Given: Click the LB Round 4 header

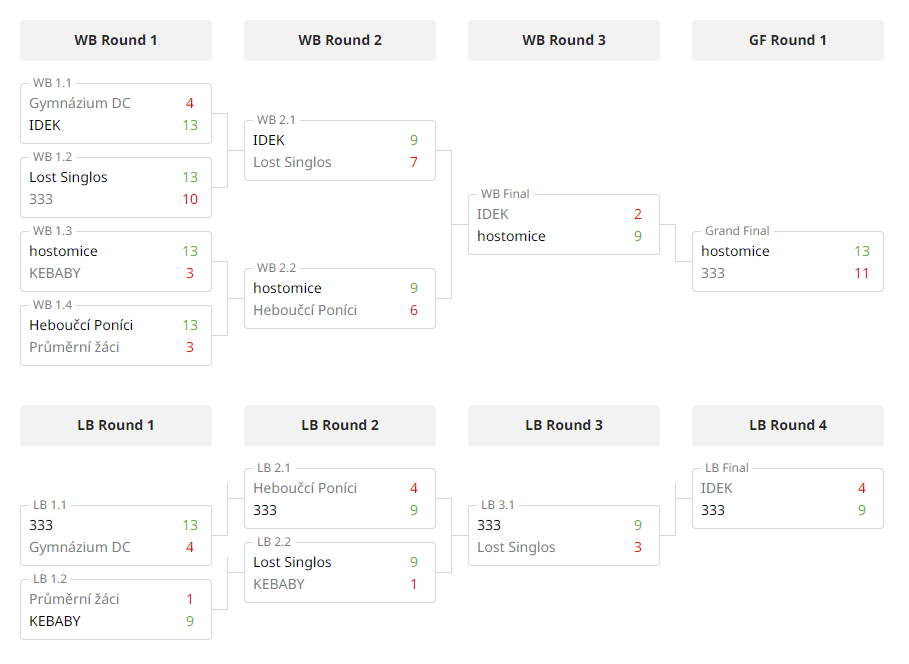Looking at the screenshot, I should click(x=788, y=425).
